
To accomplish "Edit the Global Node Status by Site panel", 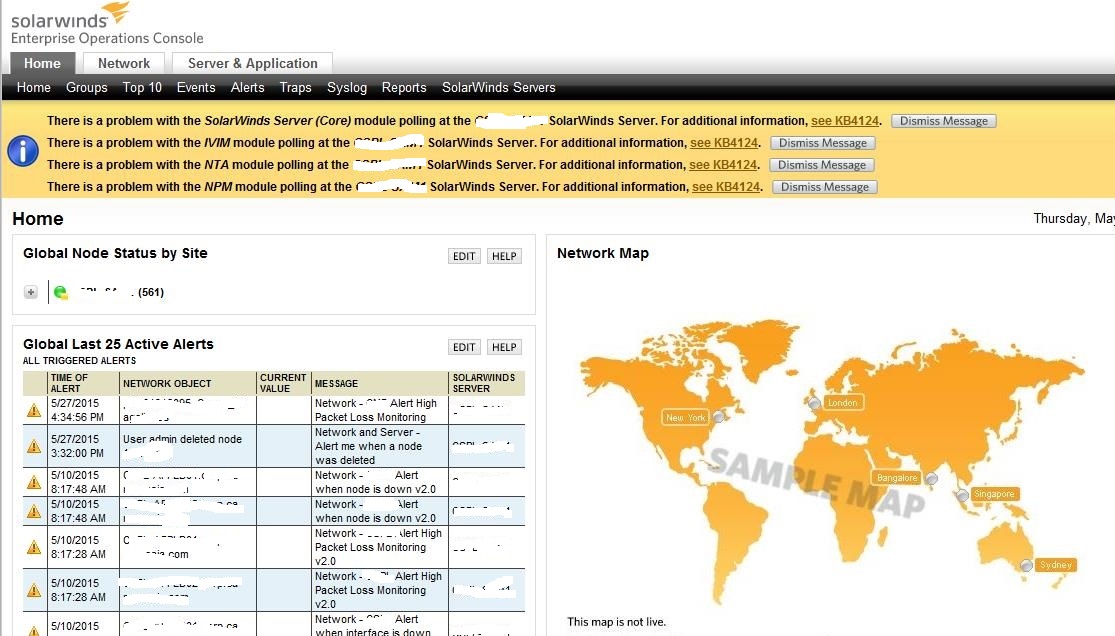I will click(464, 256).
